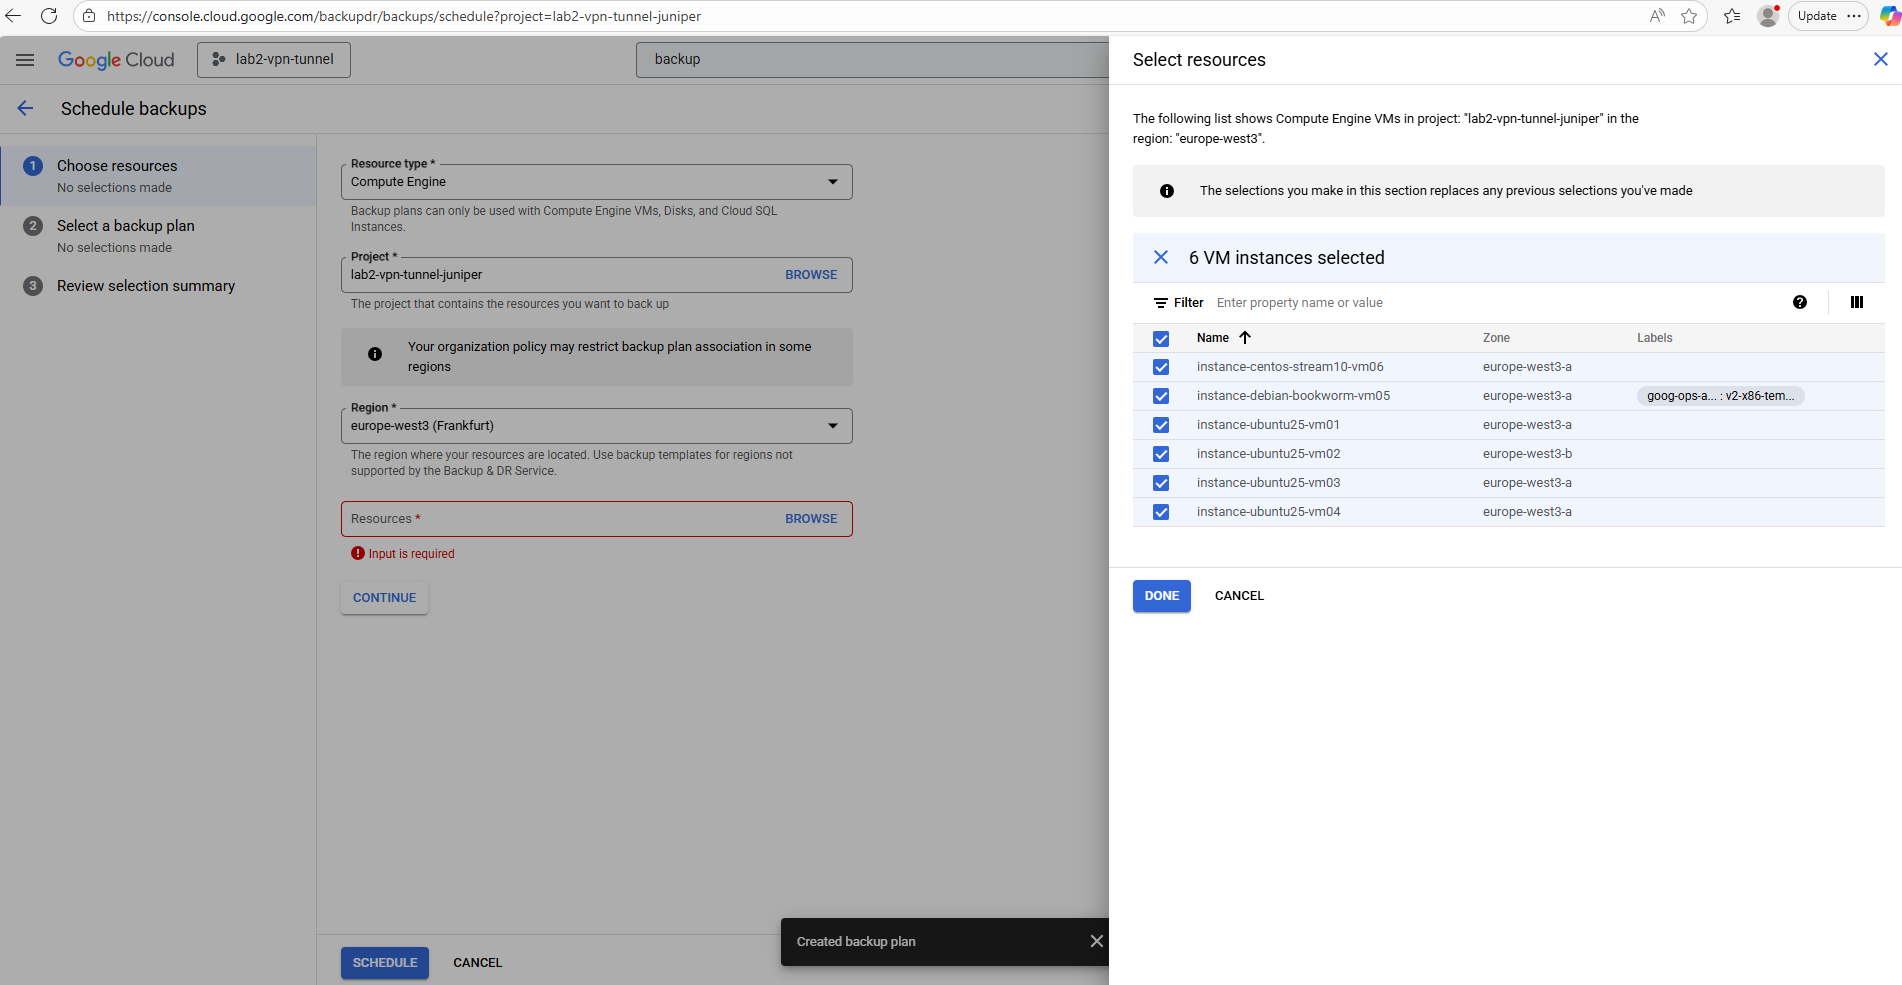Click CANCEL in the Select resources panel
This screenshot has height=985, width=1902.
point(1239,596)
